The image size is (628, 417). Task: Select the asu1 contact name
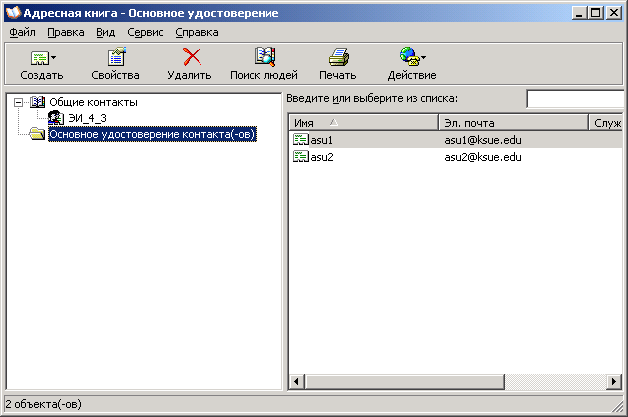coord(322,140)
